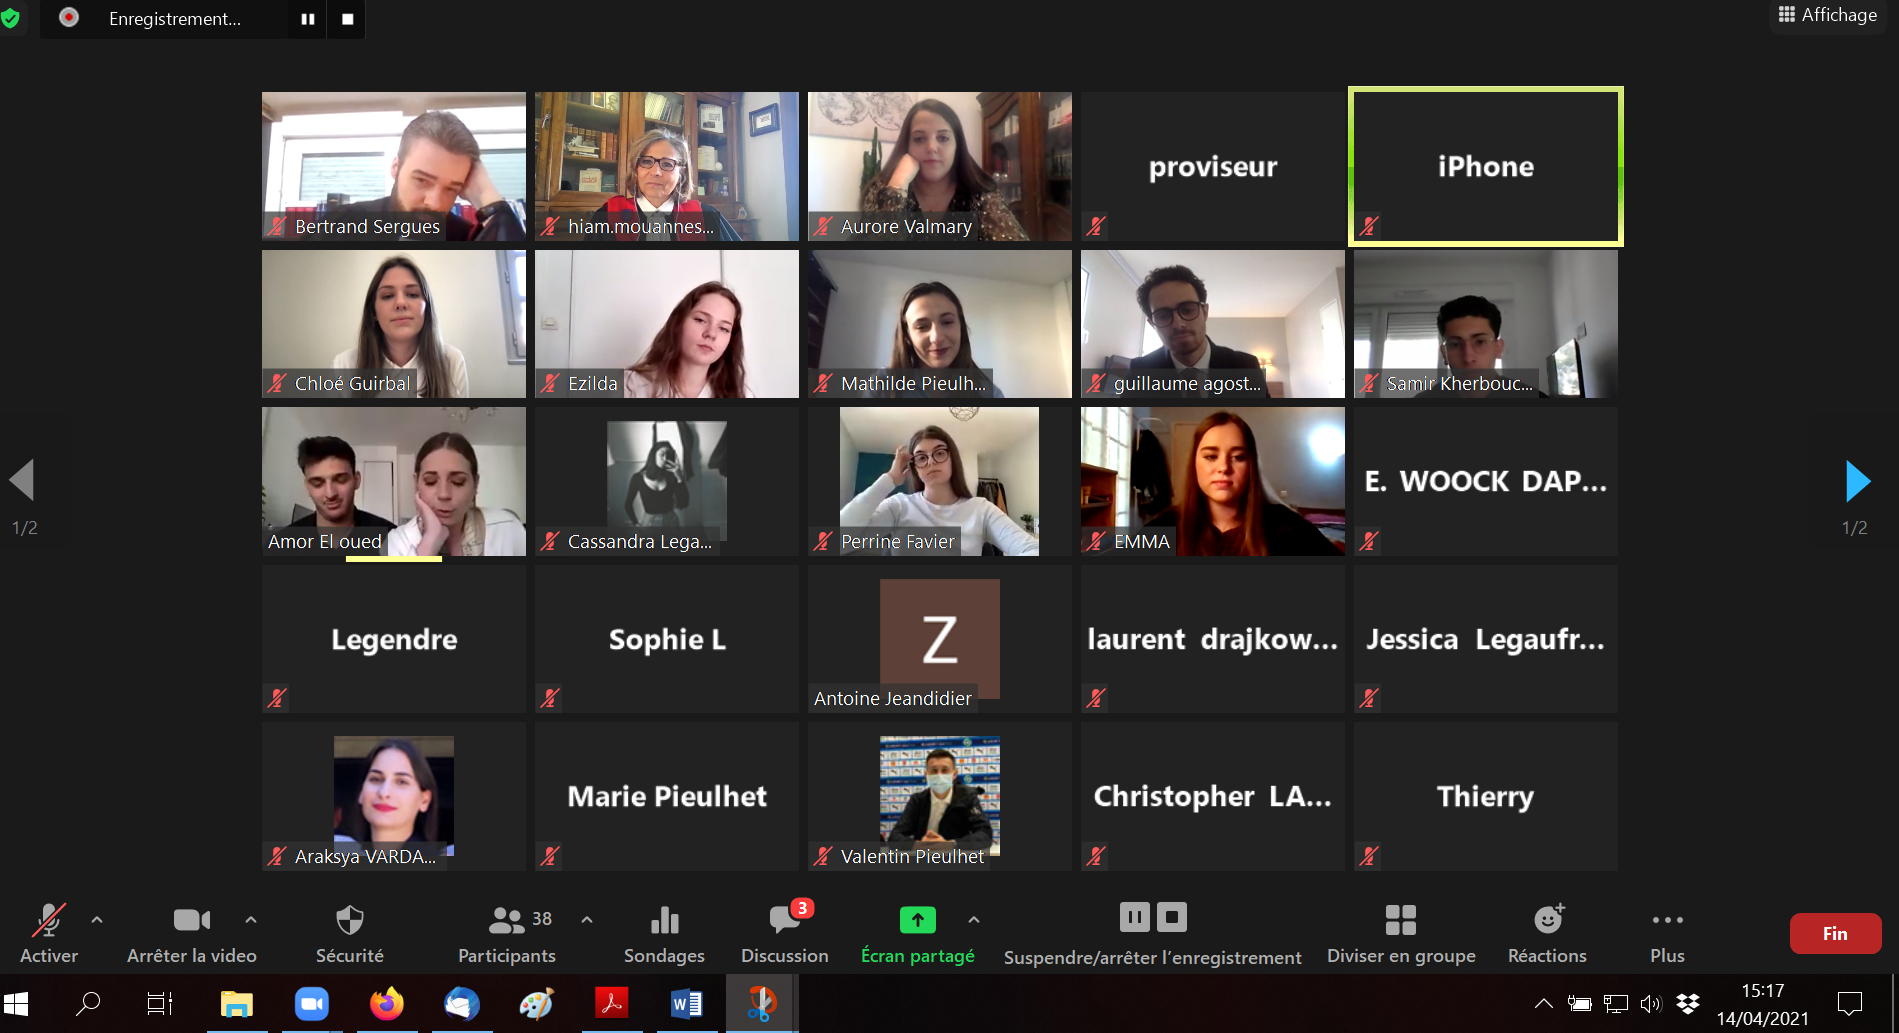The width and height of the screenshot is (1899, 1033).
Task: Show hidden system tray icons
Action: (1544, 1003)
